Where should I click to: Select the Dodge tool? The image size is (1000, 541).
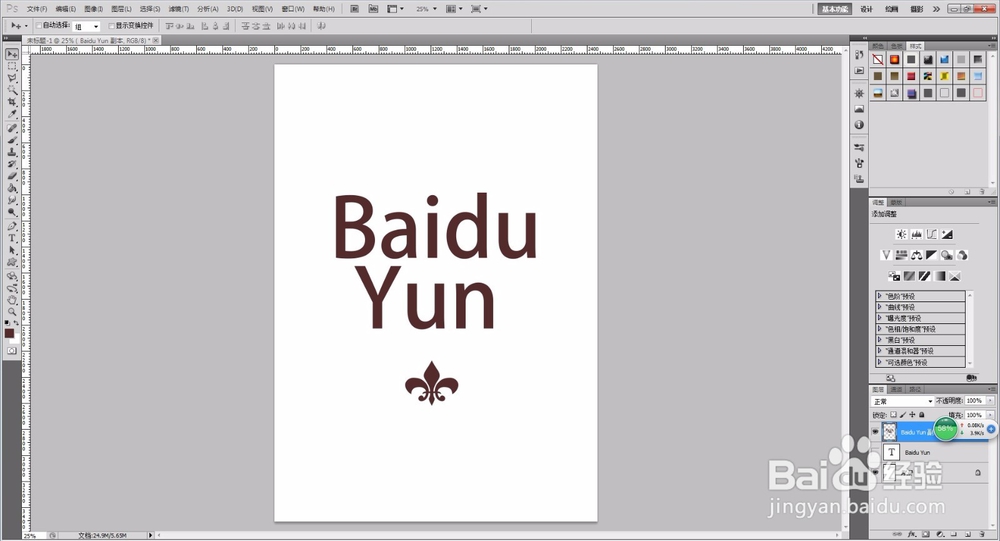(x=12, y=212)
